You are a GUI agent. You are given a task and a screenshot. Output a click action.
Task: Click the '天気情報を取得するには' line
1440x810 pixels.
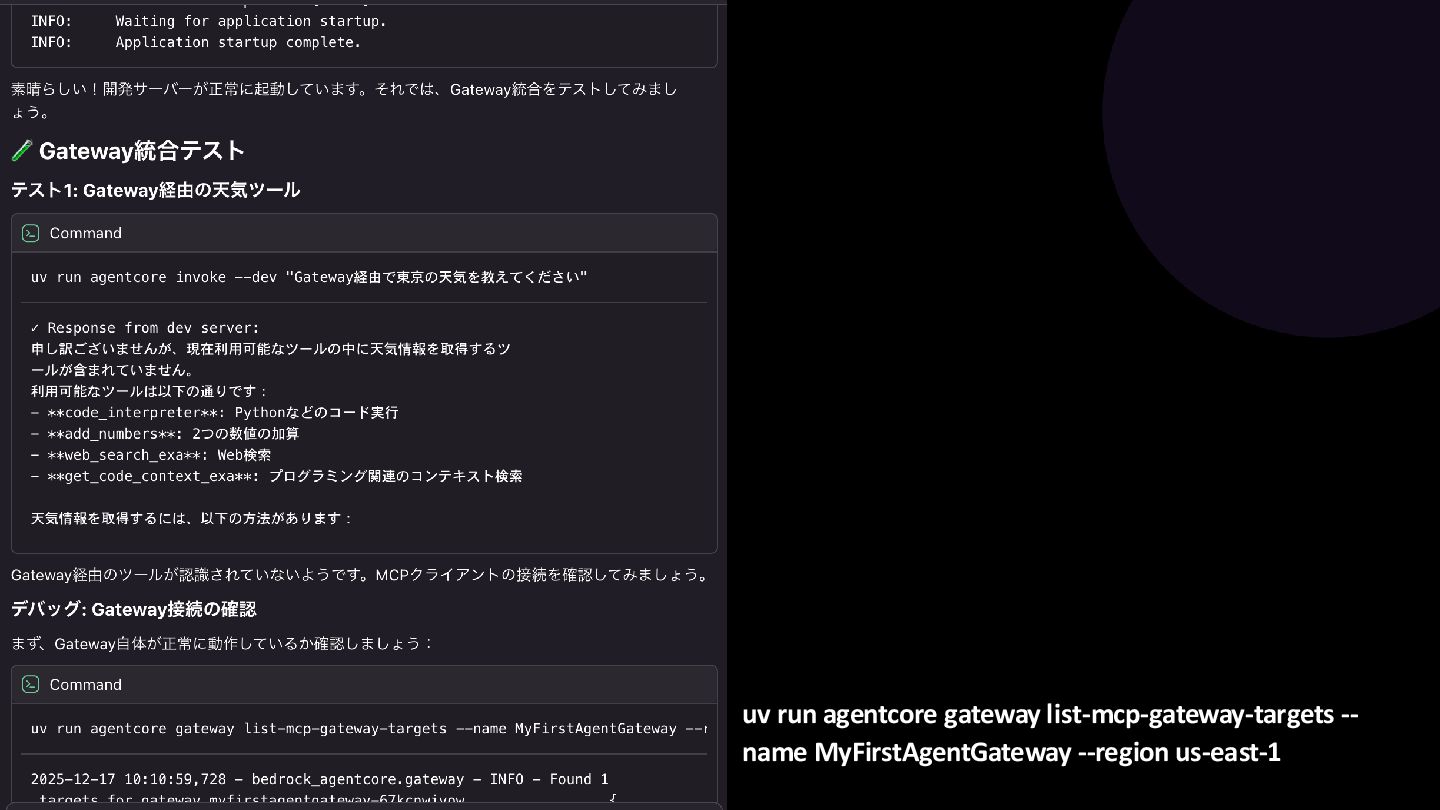point(192,518)
